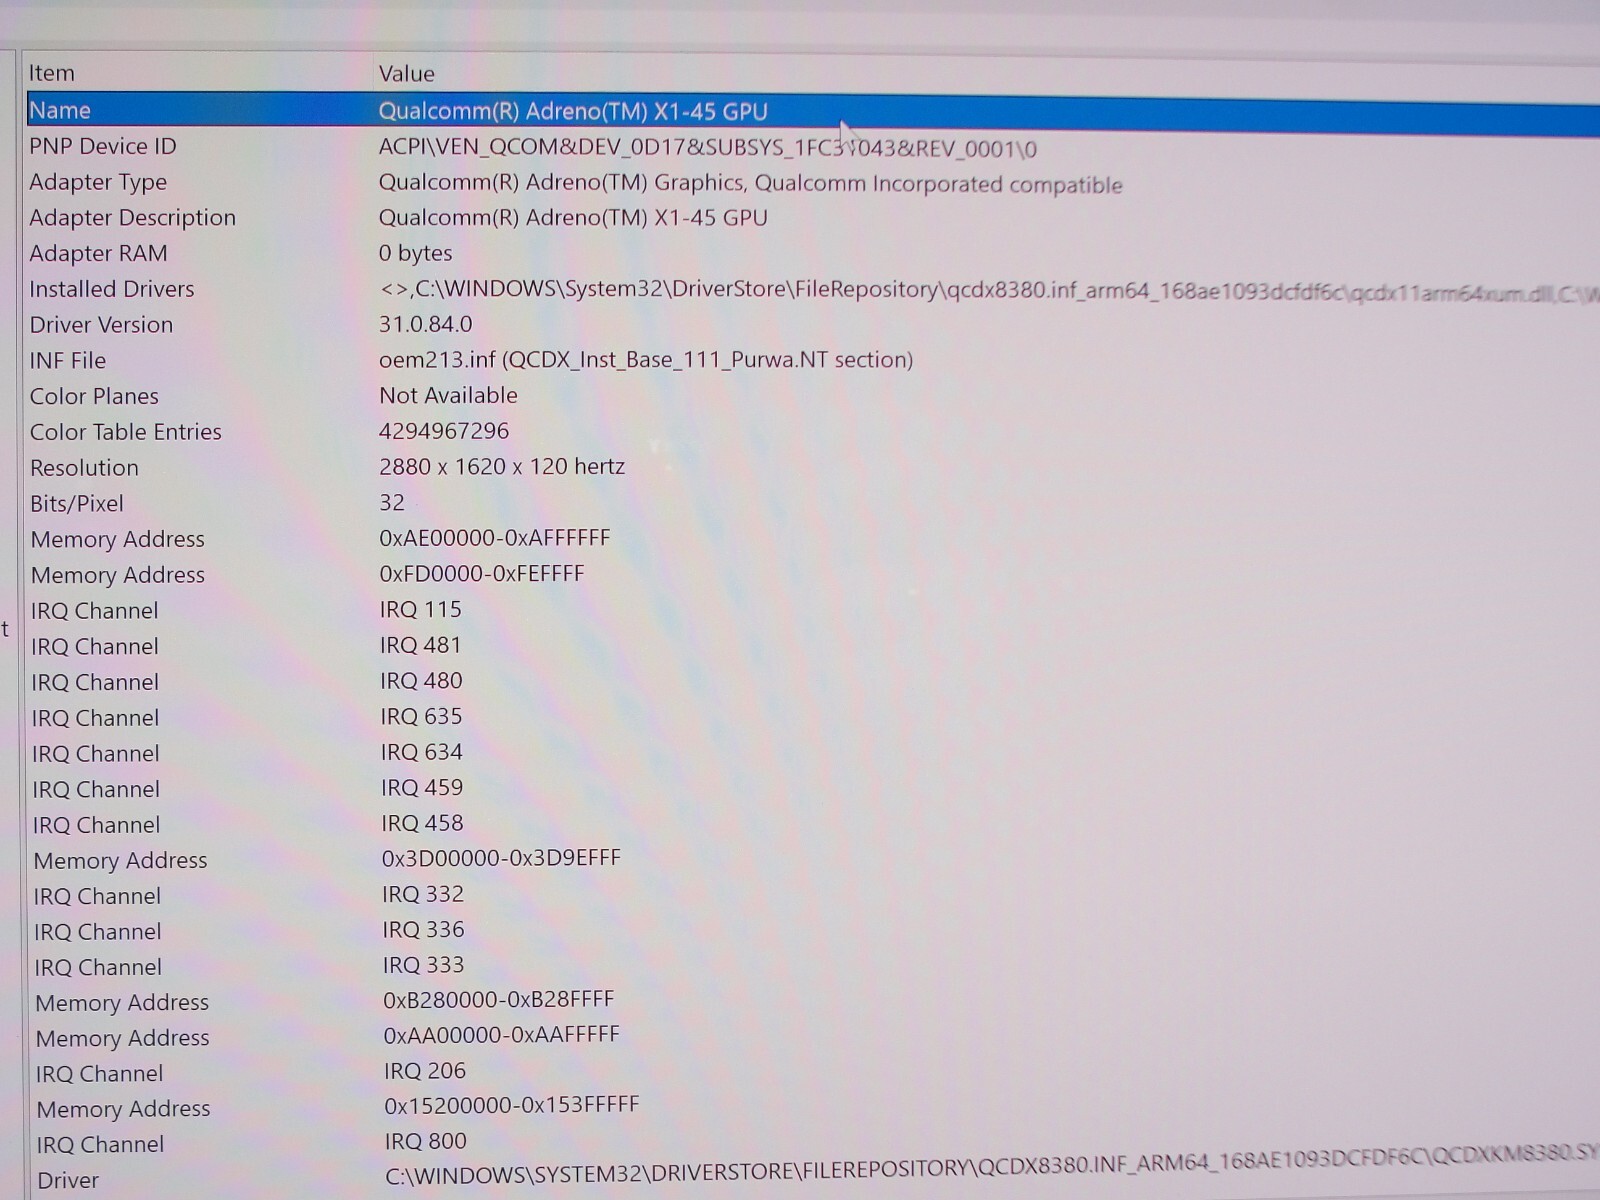Select the "PNP Device ID" row
This screenshot has width=1600, height=1200.
(812, 147)
